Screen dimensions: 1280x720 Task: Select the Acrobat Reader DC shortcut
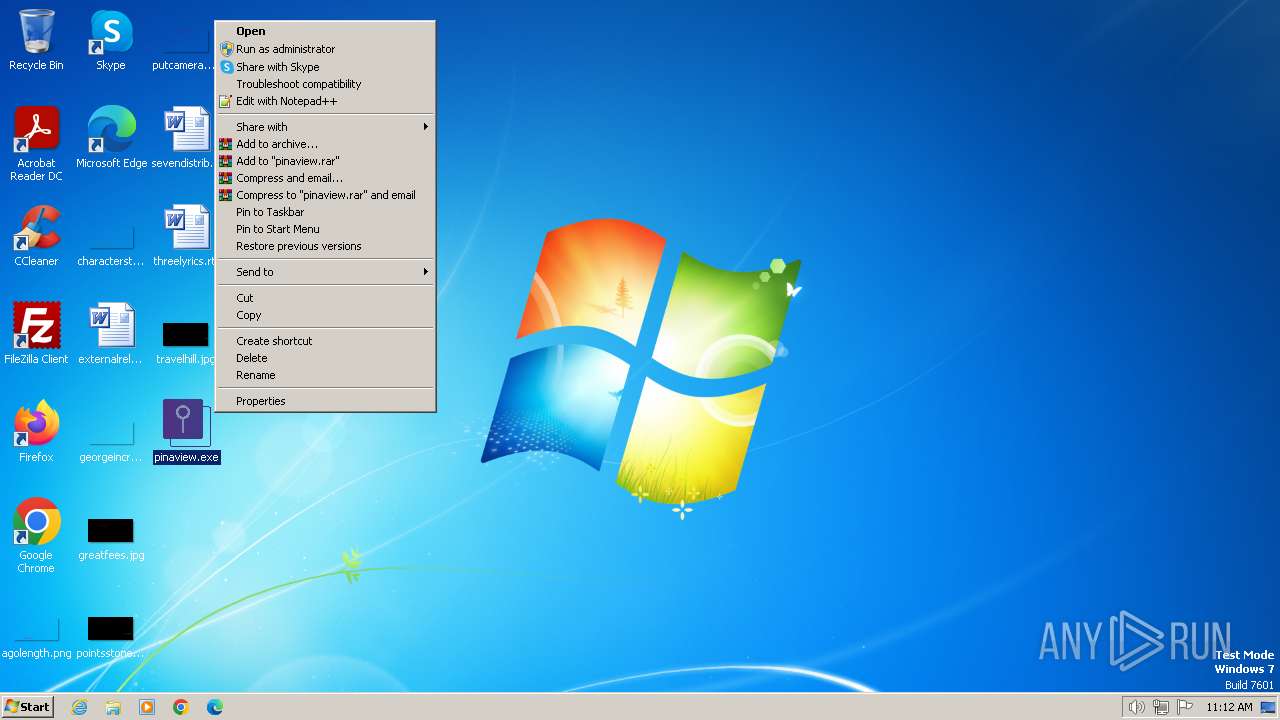(x=36, y=144)
